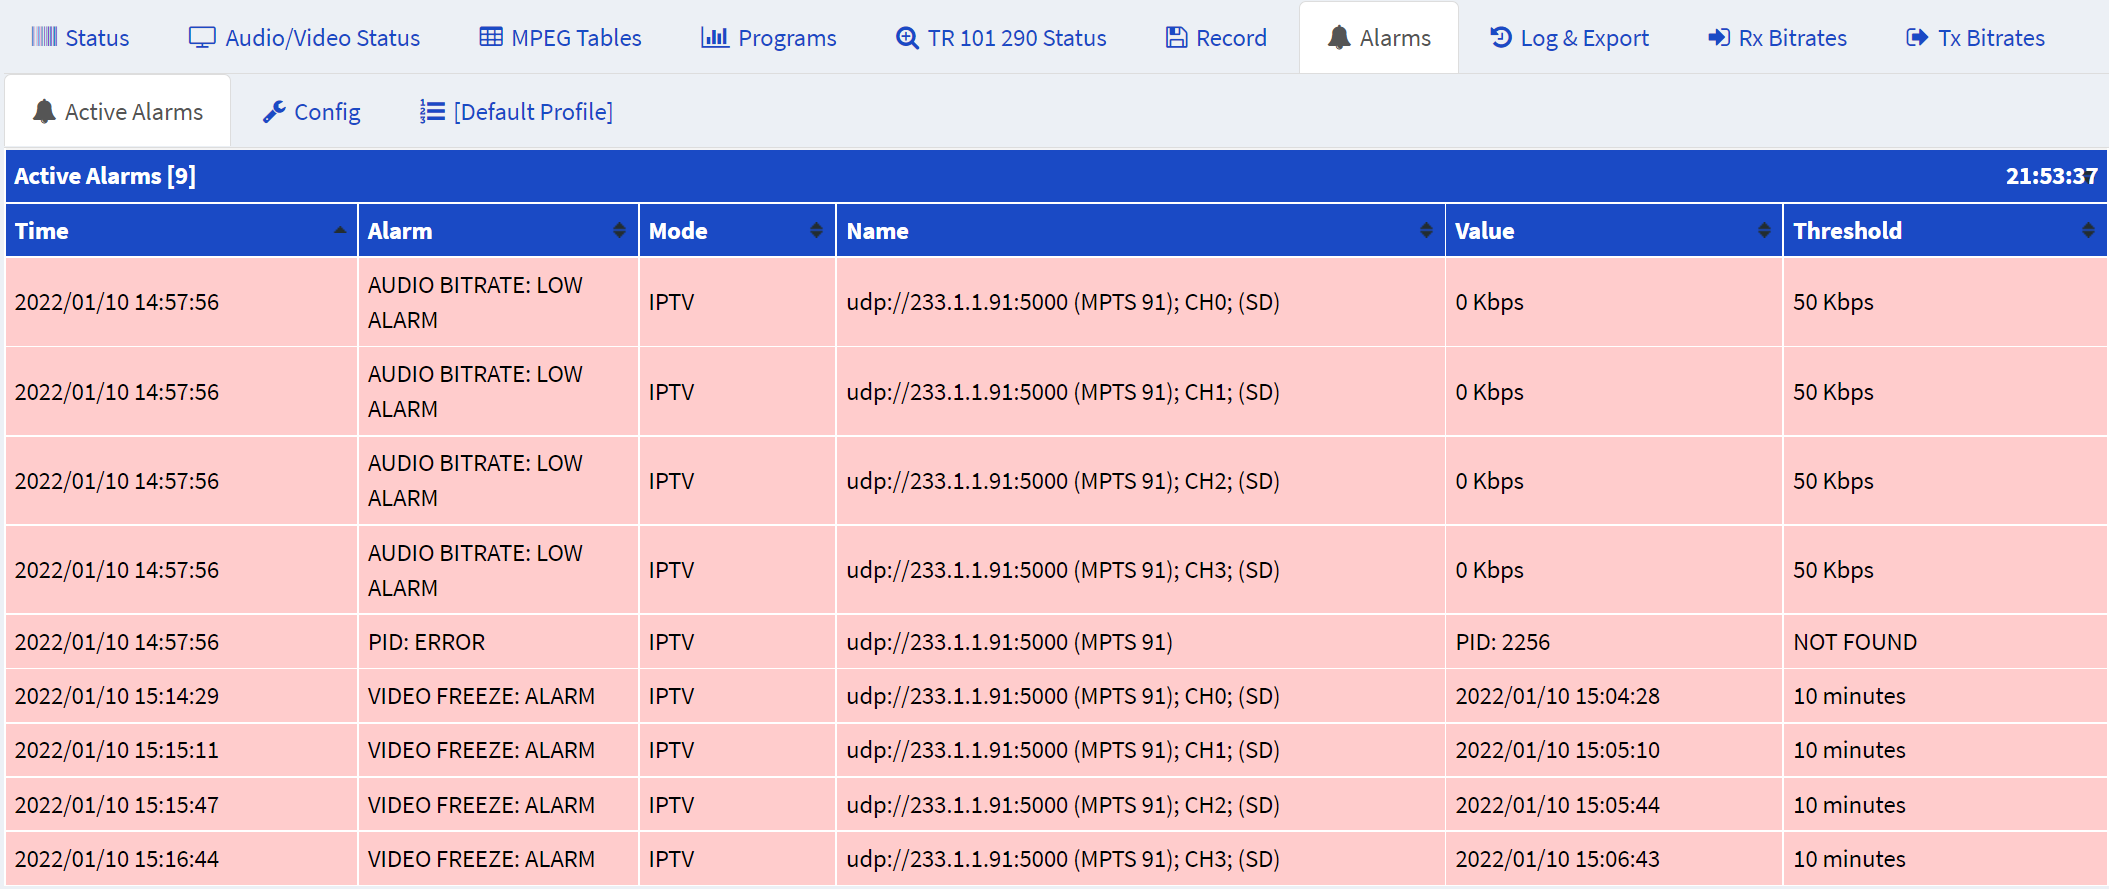Viewport: 2109px width, 889px height.
Task: Open the [Default Profile] link
Action: (x=517, y=111)
